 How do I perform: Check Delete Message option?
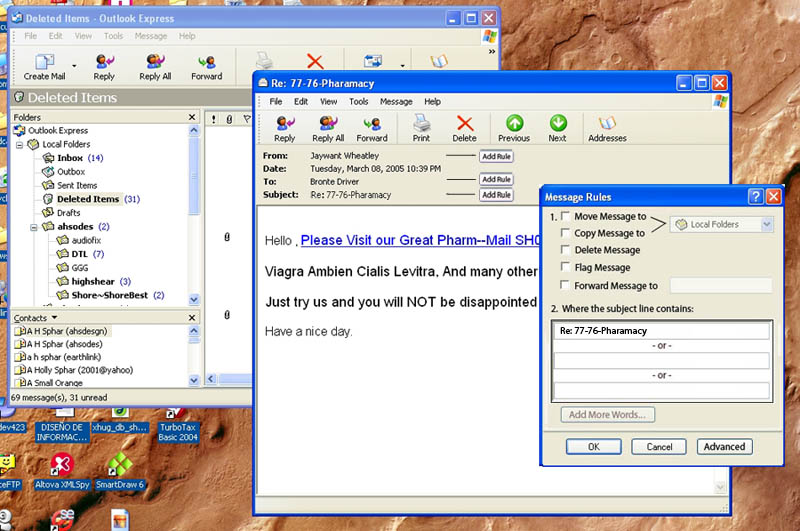click(x=565, y=249)
